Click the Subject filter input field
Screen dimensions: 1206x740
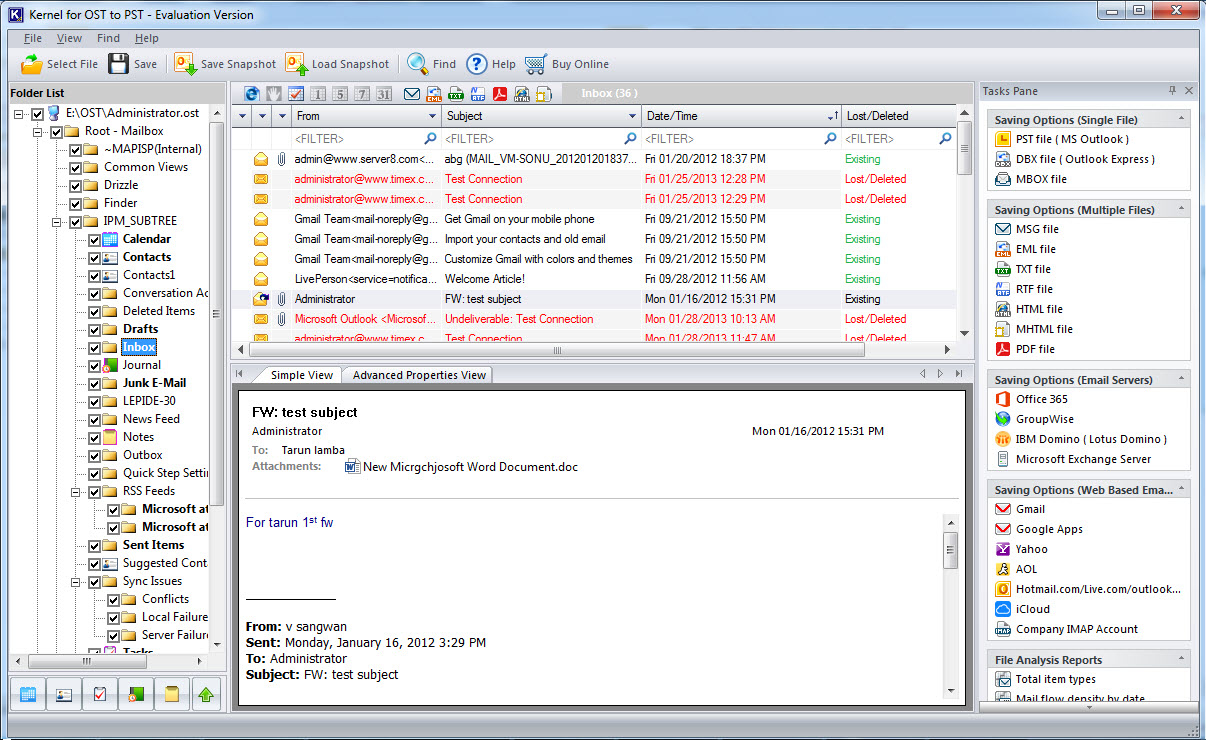(x=533, y=139)
